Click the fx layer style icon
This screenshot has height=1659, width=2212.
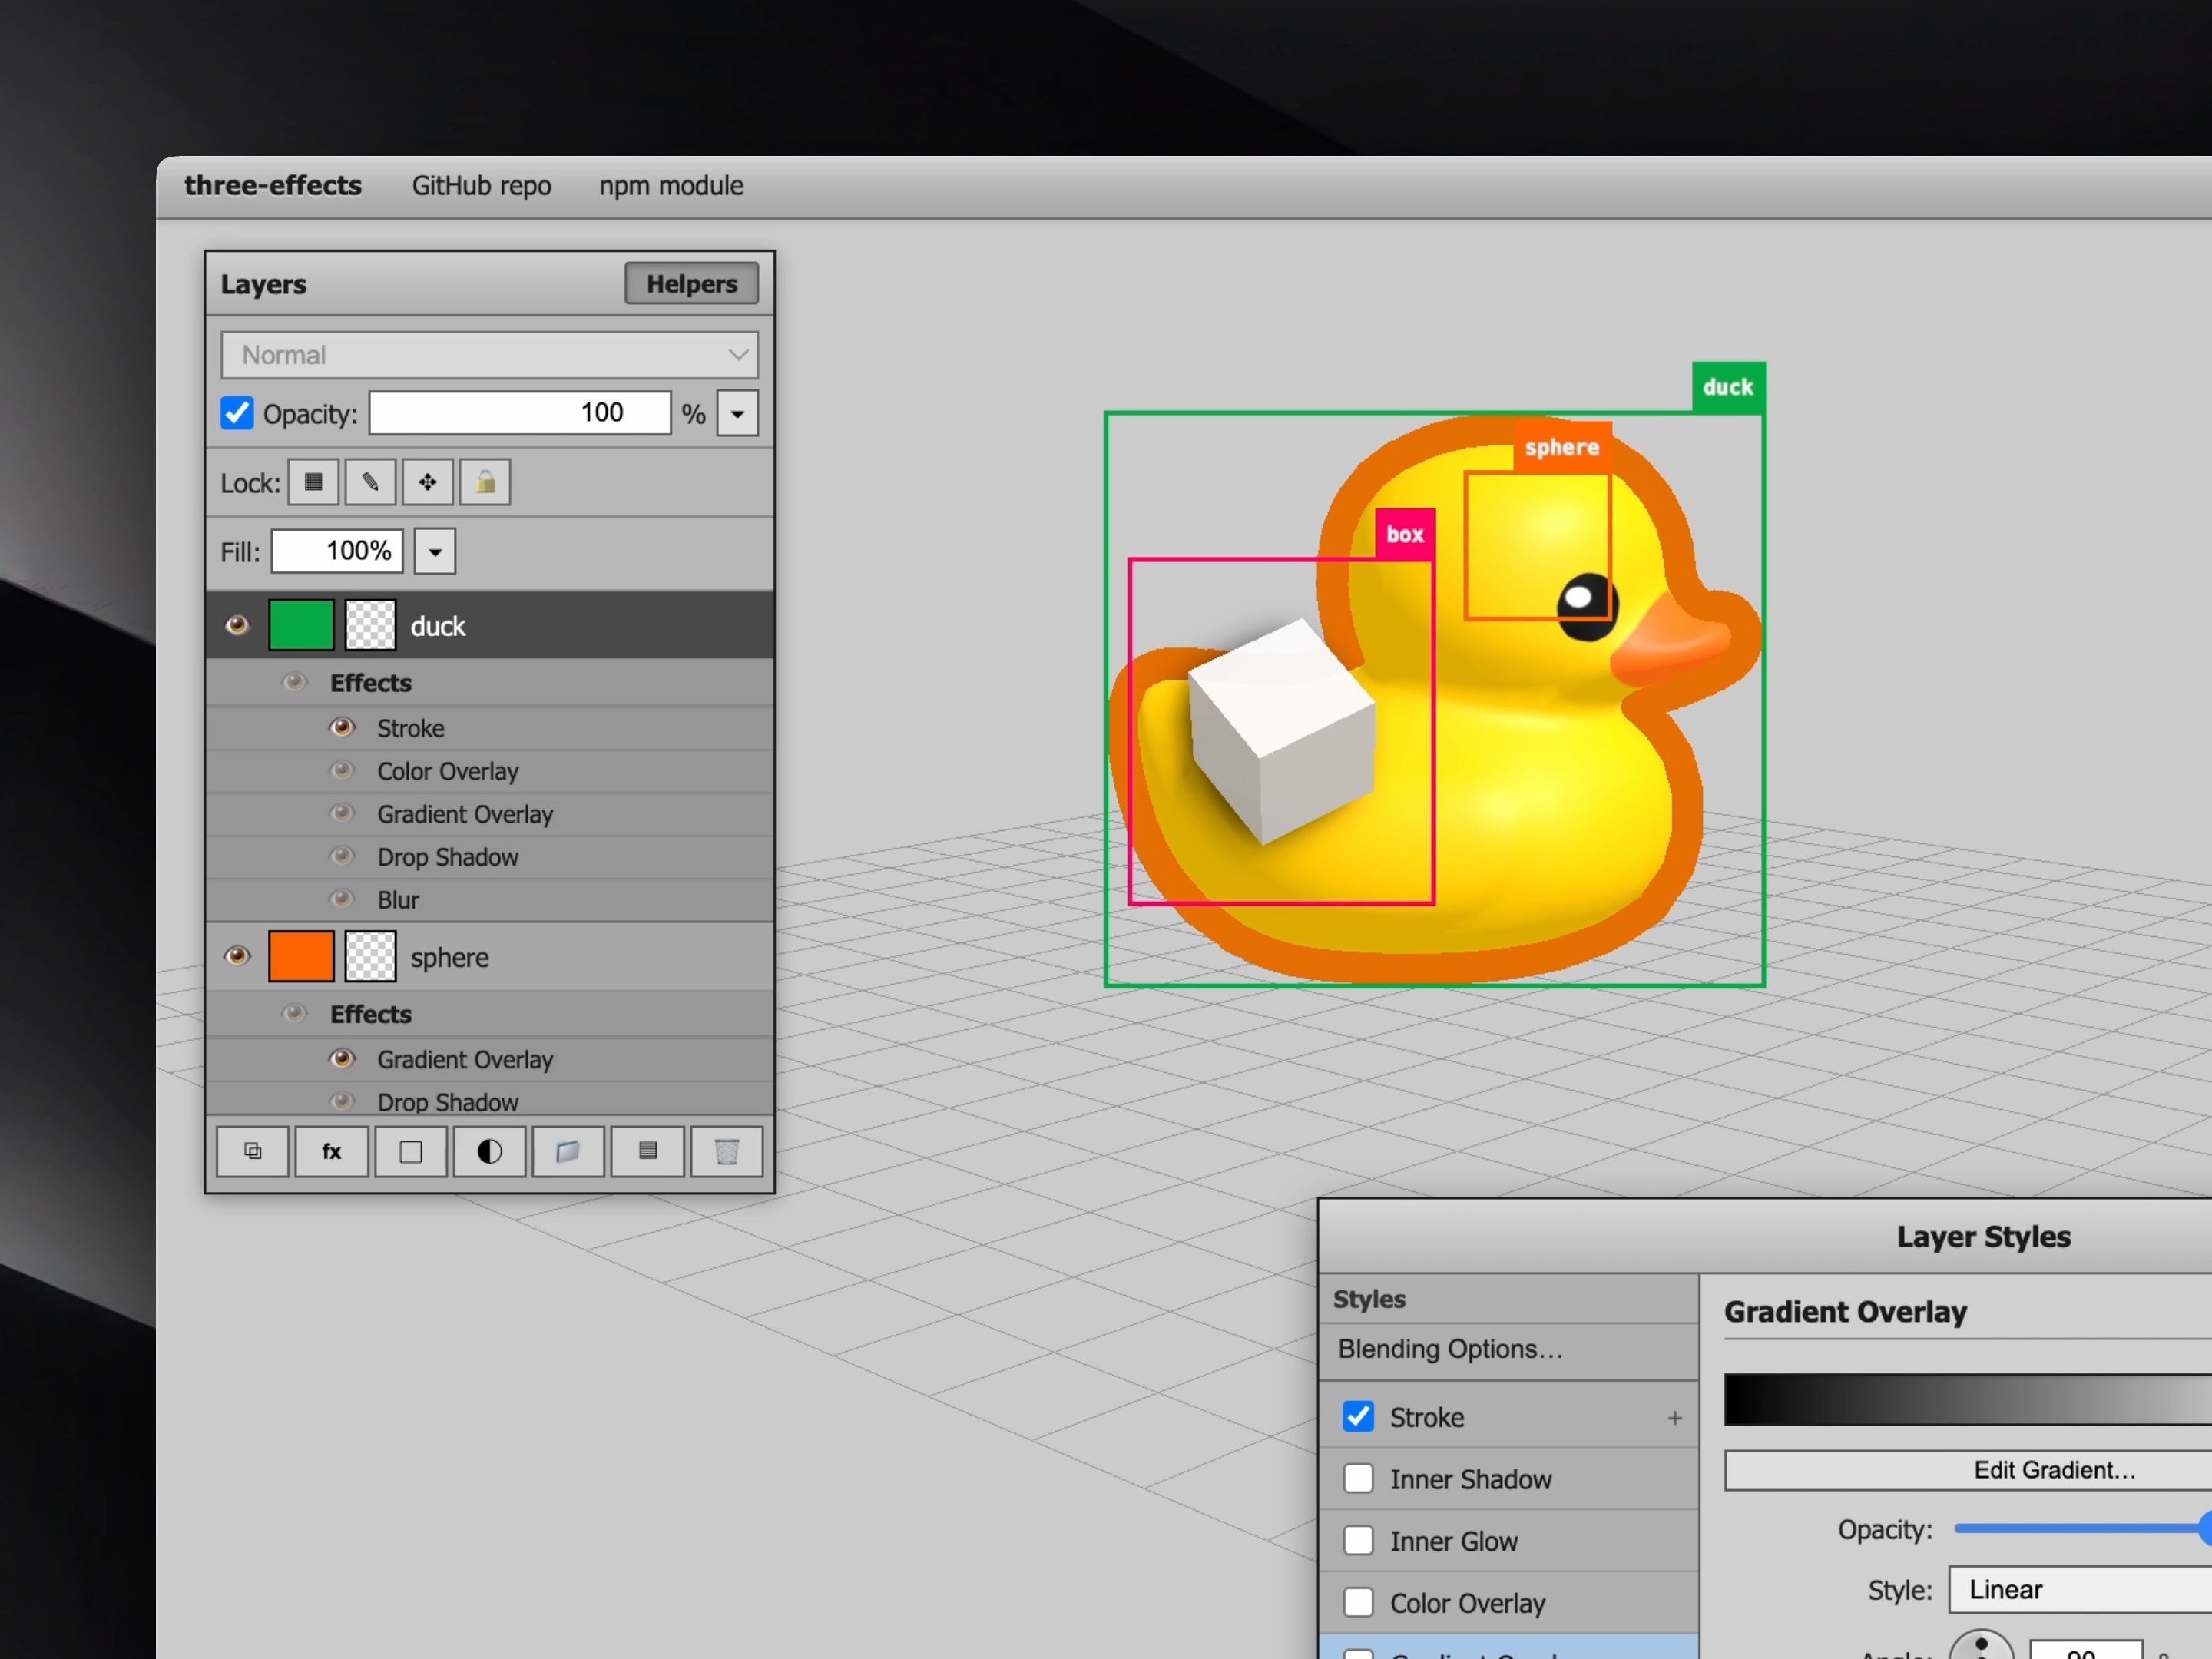[x=331, y=1151]
